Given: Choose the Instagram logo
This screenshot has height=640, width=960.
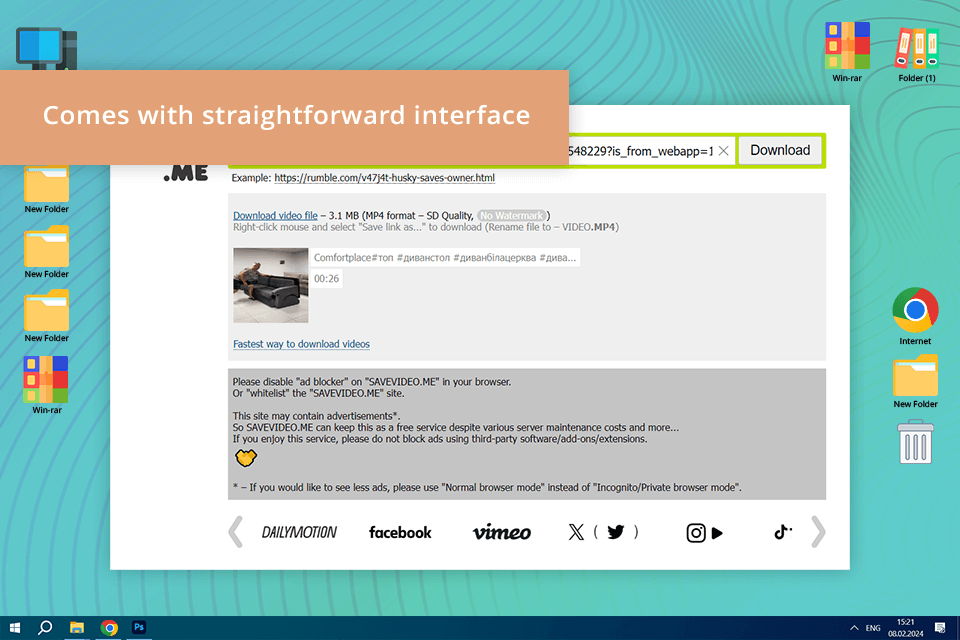Looking at the screenshot, I should pos(696,533).
